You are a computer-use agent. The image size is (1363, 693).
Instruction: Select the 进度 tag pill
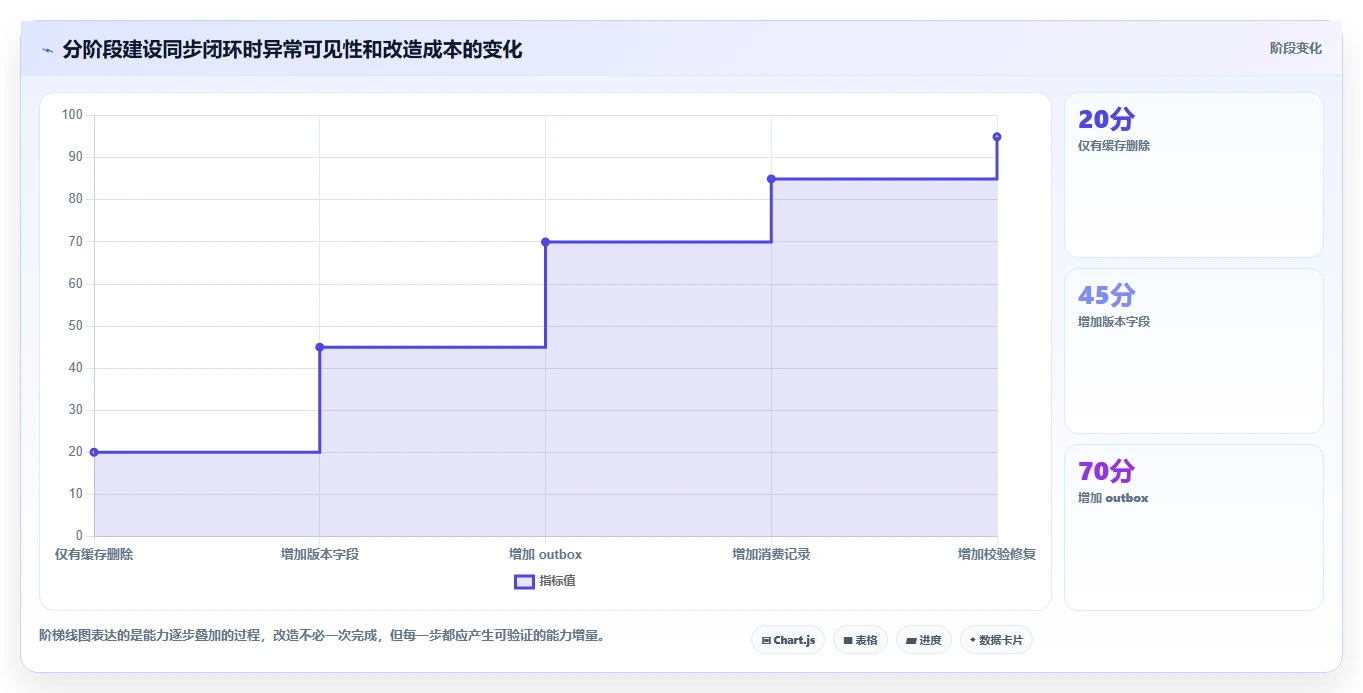pyautogui.click(x=924, y=640)
